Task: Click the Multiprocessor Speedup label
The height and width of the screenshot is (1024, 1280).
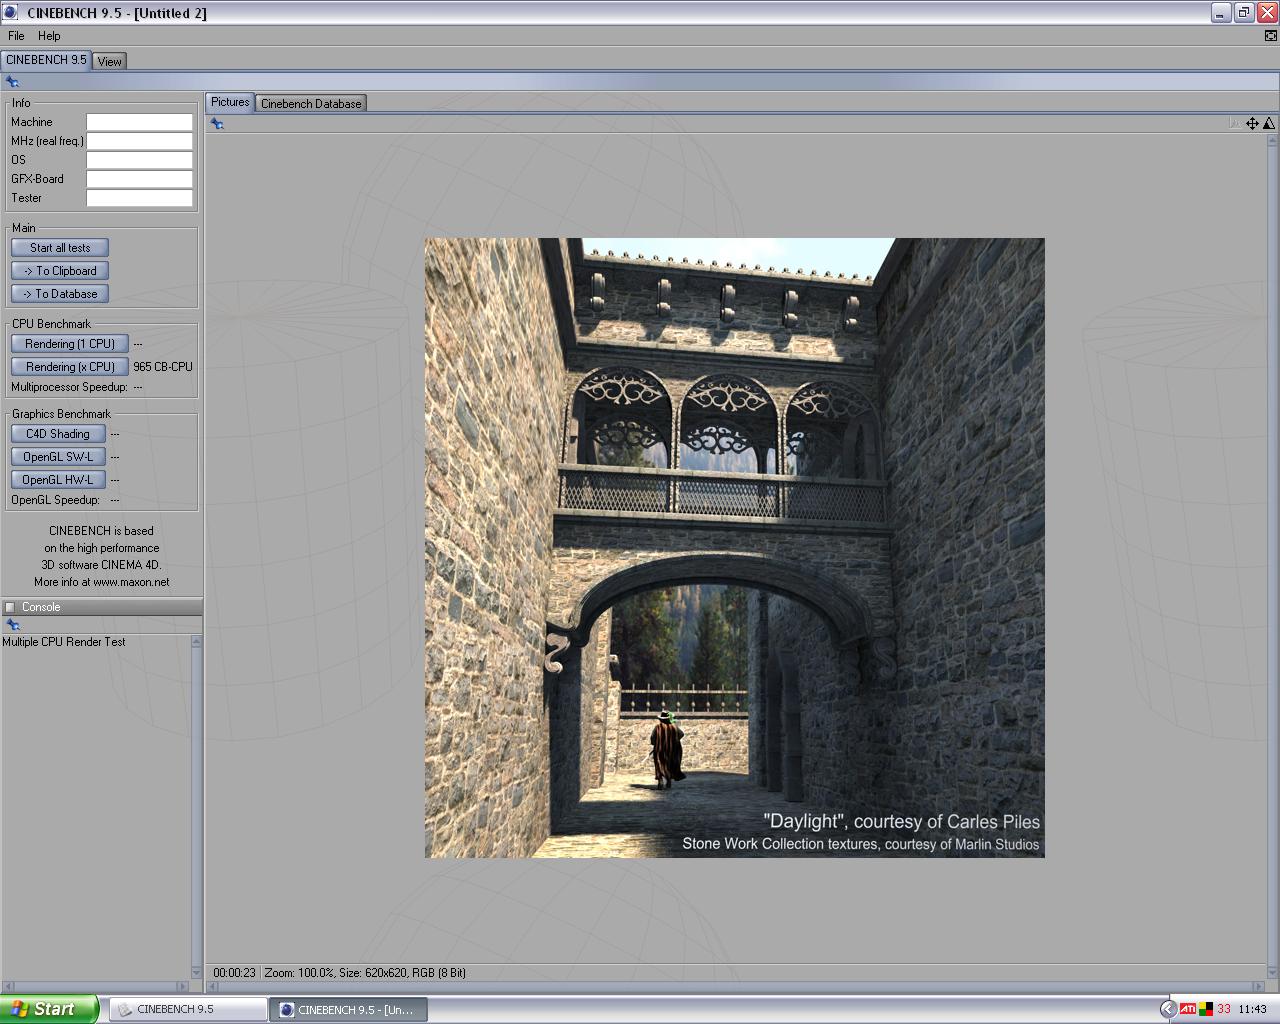Action: pos(69,387)
